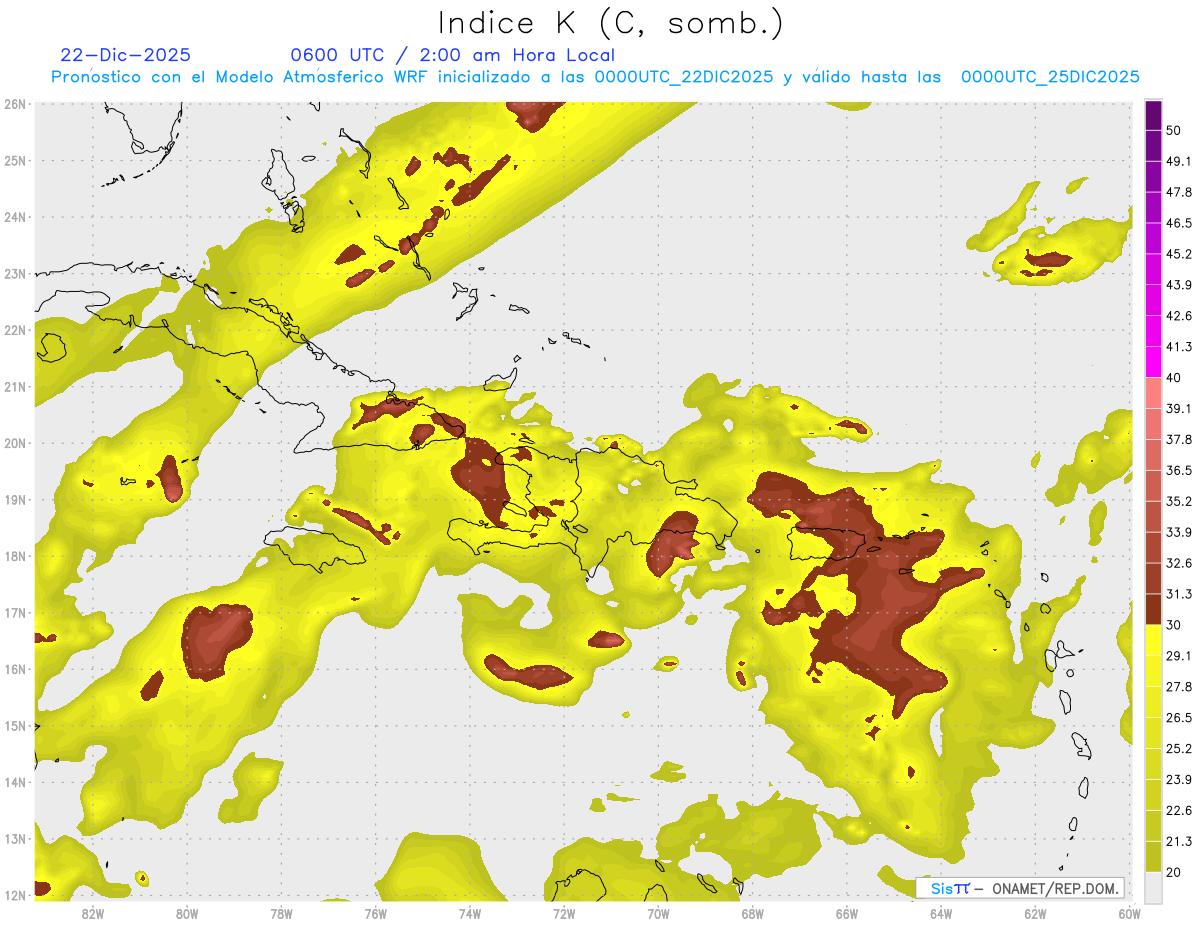Click the colorbar value 49.1

pyautogui.click(x=1179, y=161)
